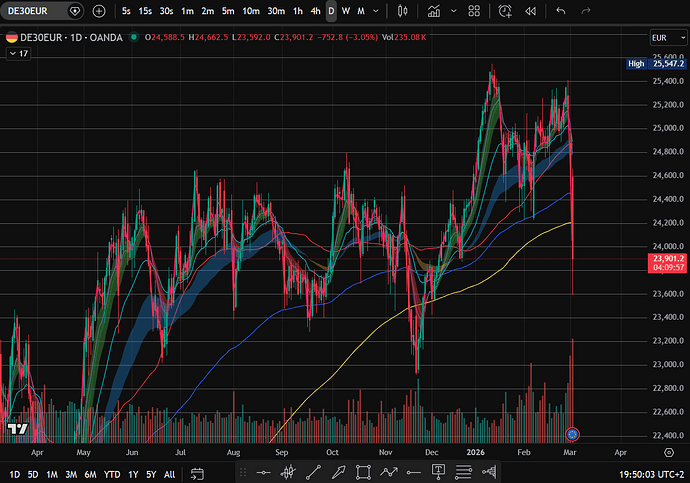690x483 pixels.
Task: Open the chart layout grid selector
Action: (474, 11)
